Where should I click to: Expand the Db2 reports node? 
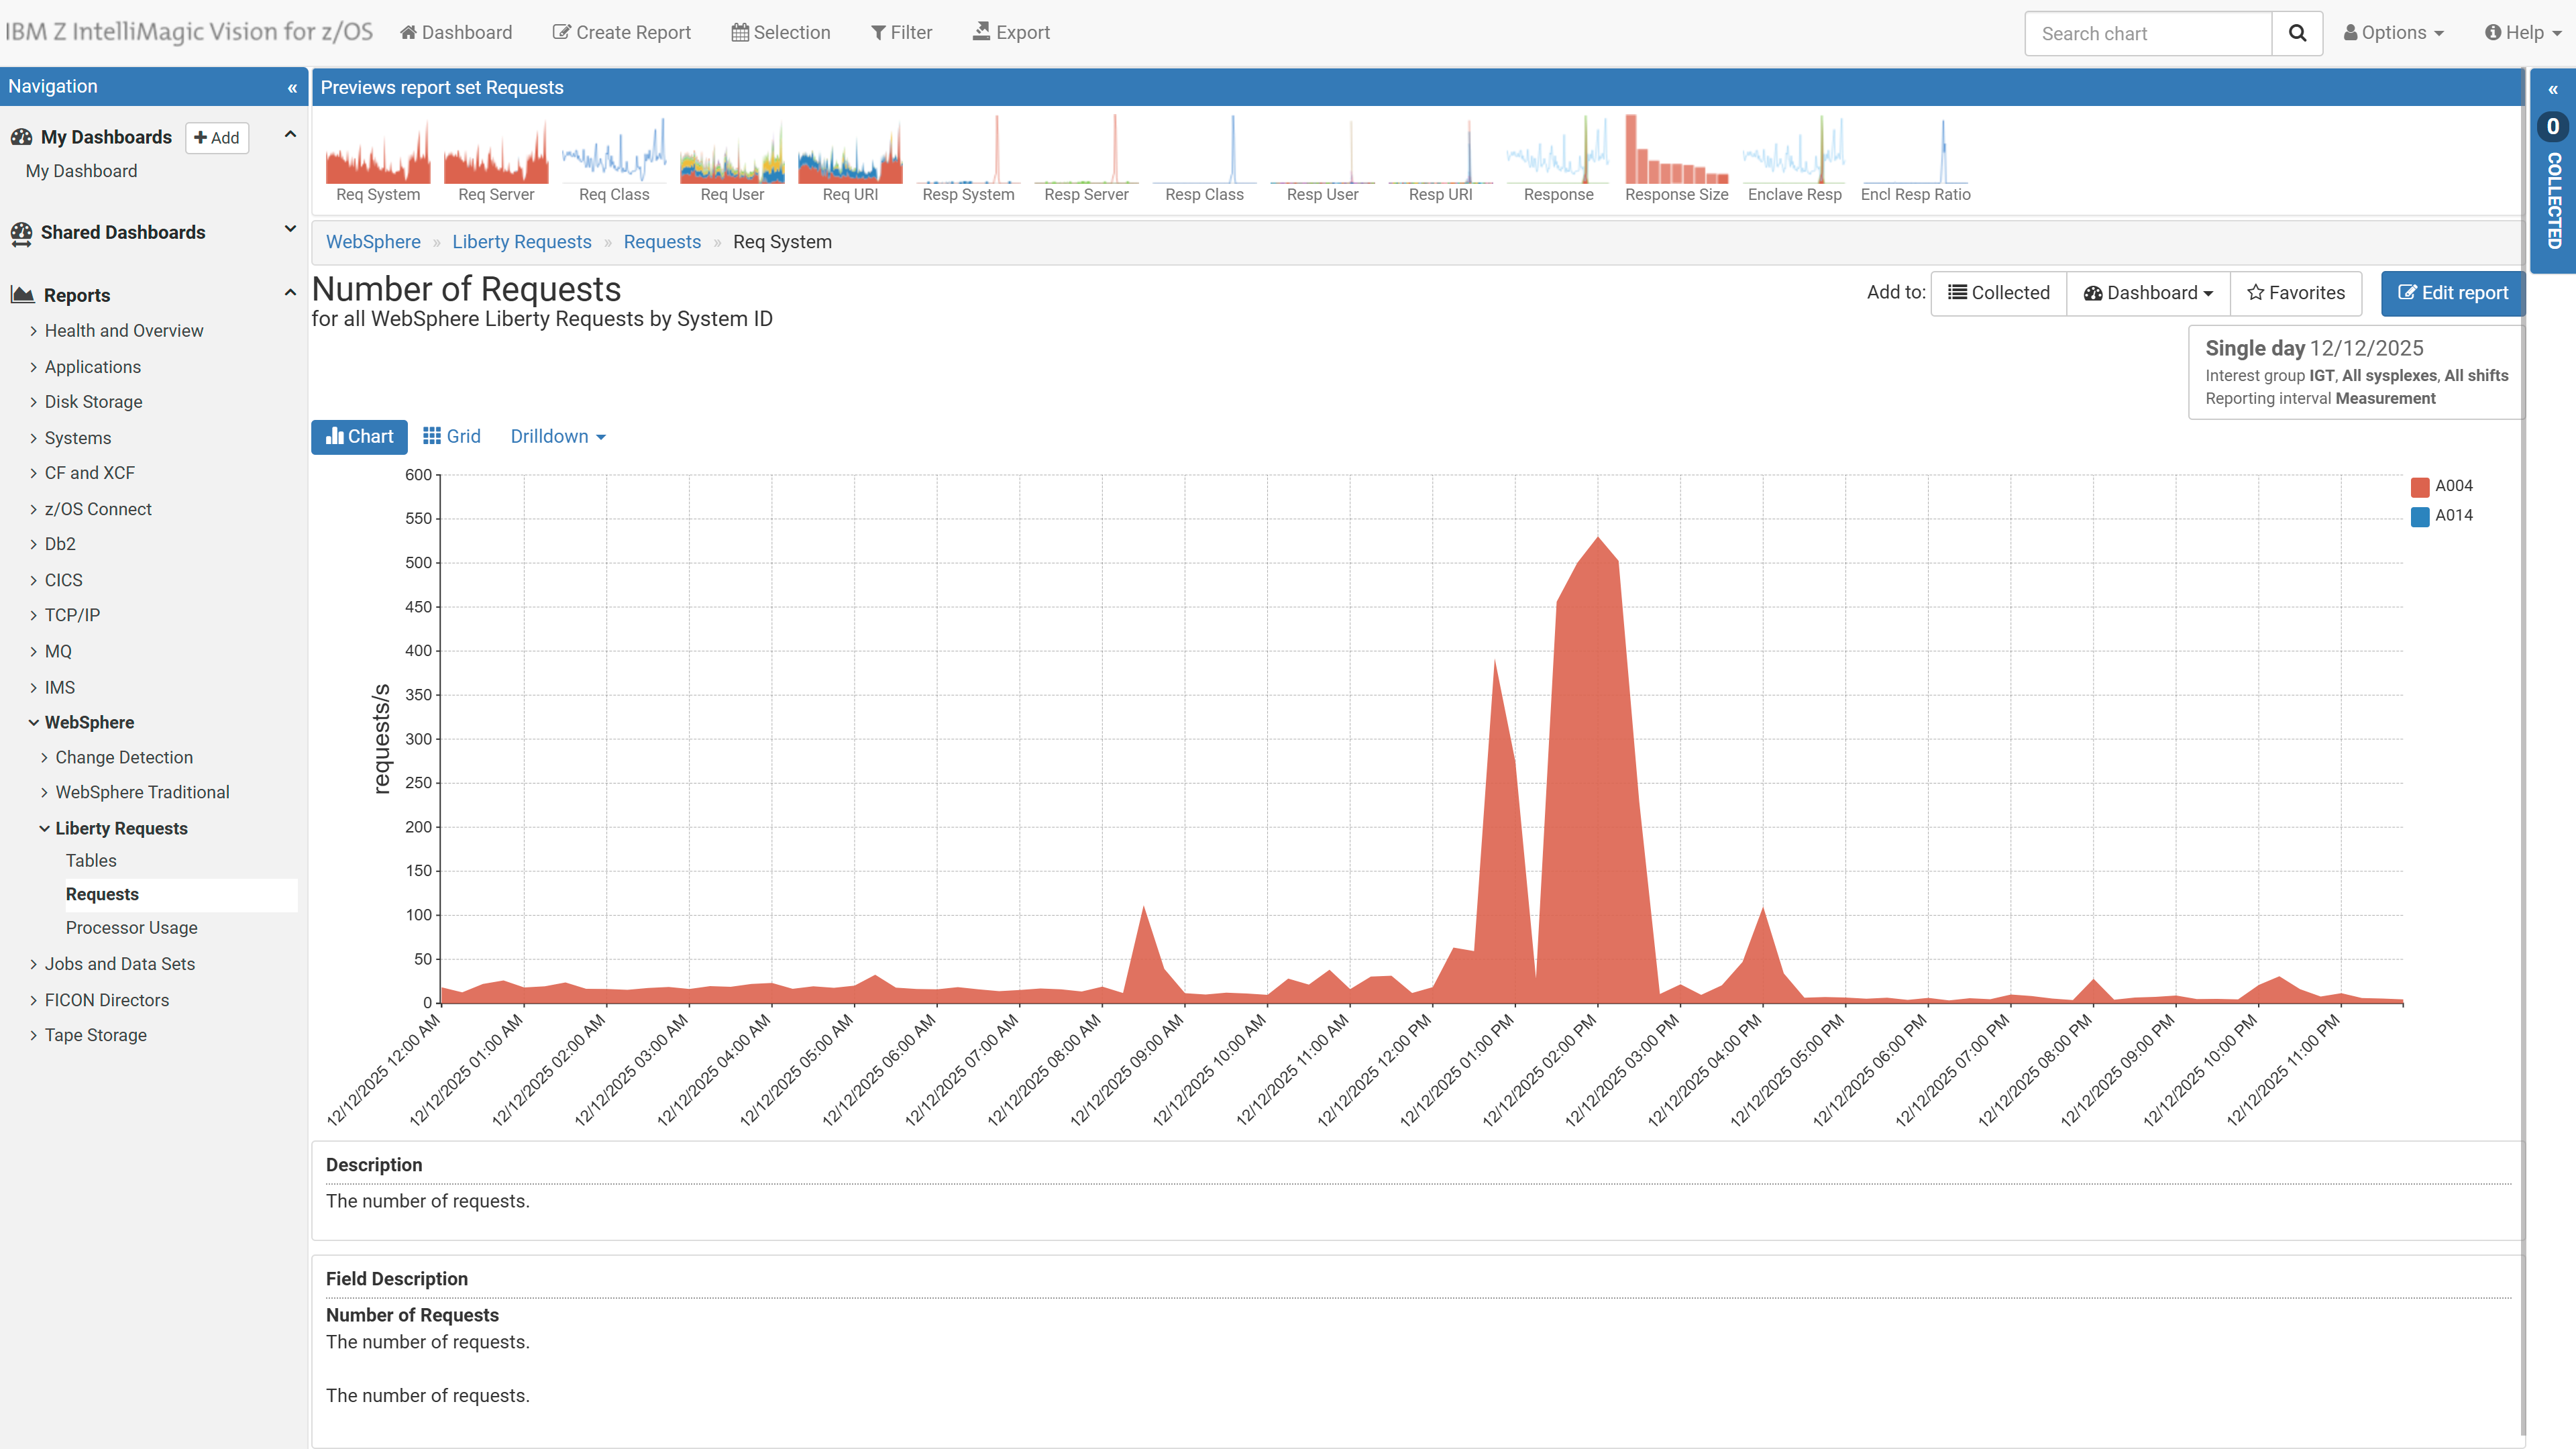point(33,544)
